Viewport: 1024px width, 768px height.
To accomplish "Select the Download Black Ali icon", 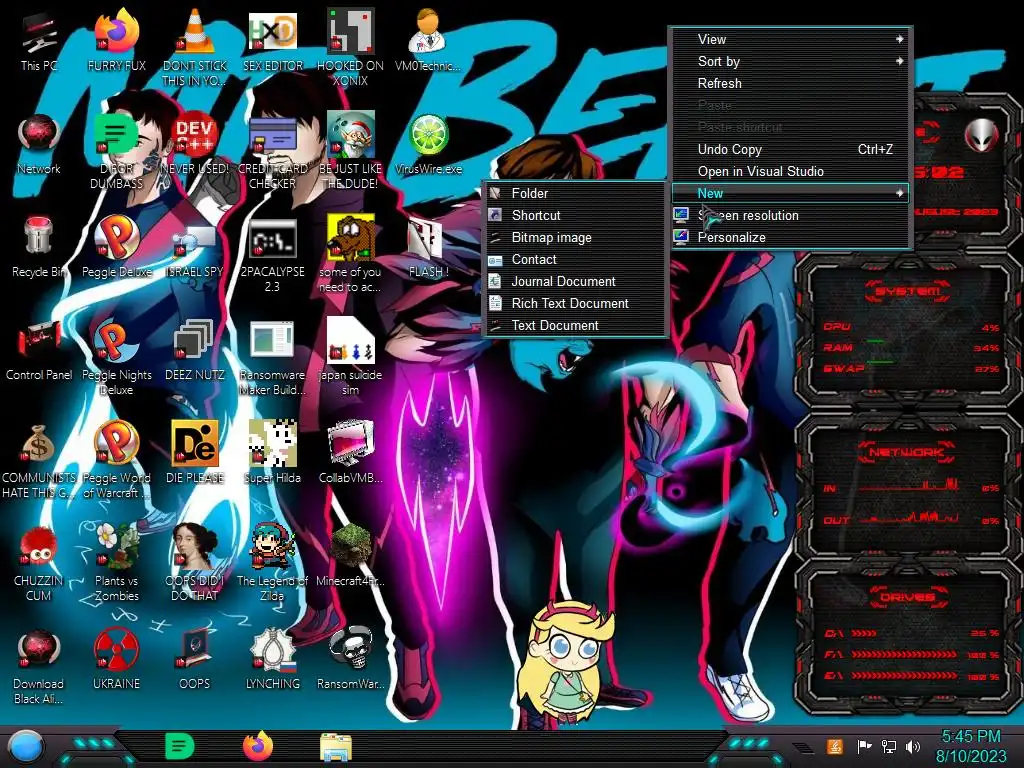I will (x=39, y=666).
